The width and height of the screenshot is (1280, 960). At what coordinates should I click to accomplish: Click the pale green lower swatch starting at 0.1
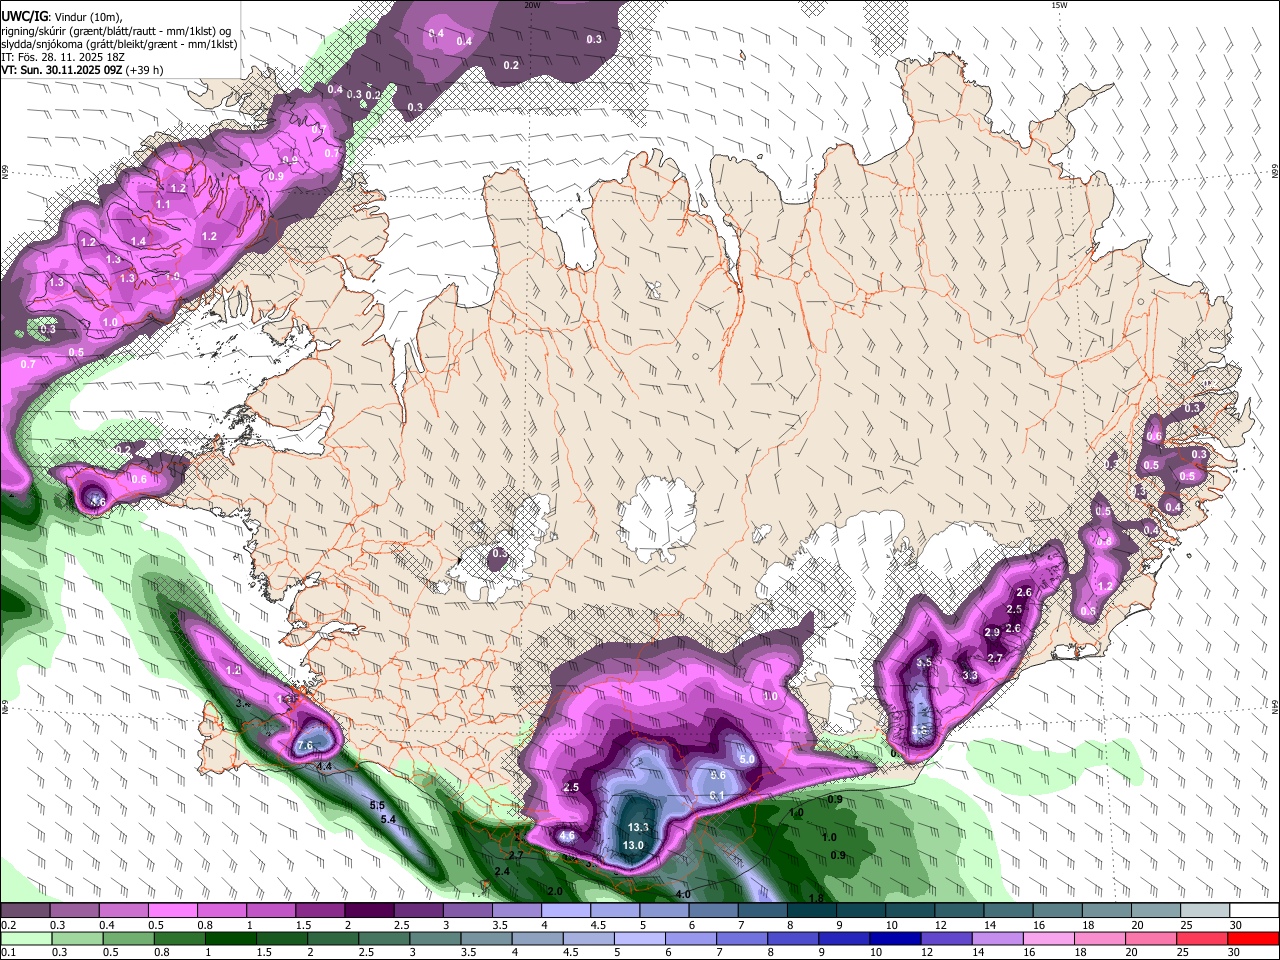(x=25, y=938)
